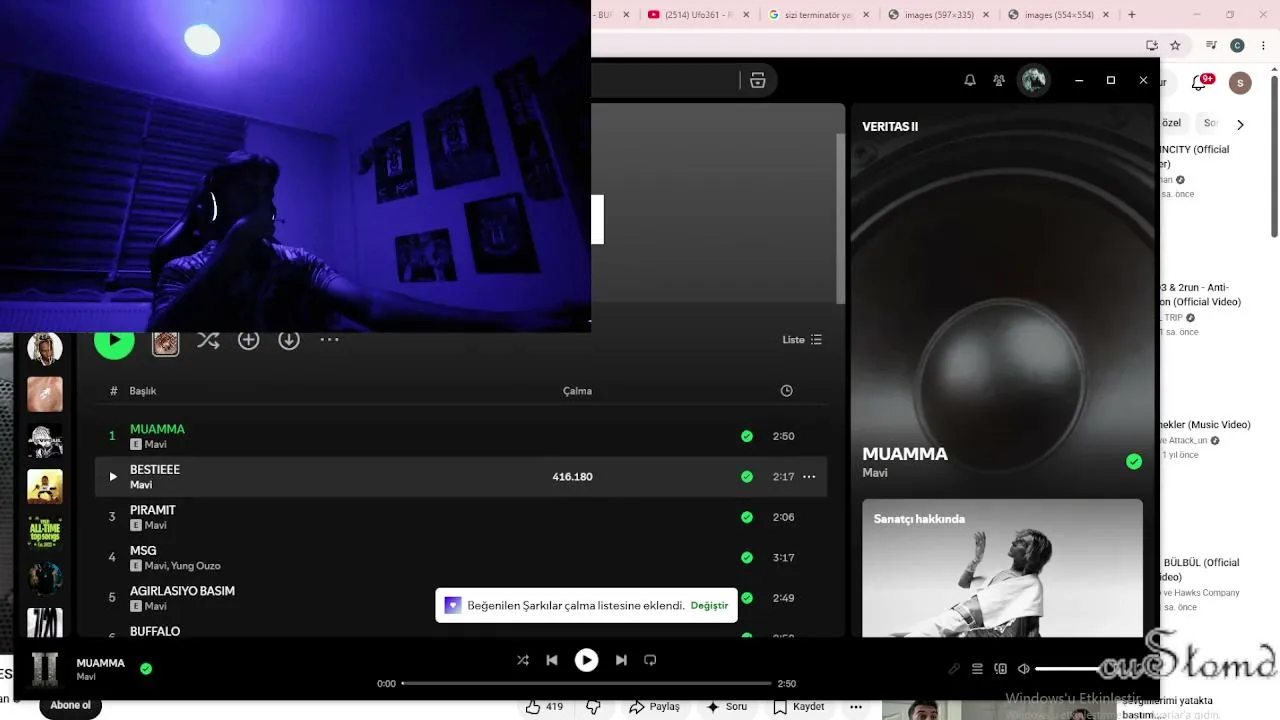
Task: Open Chrome media controls icon
Action: (x=1212, y=45)
